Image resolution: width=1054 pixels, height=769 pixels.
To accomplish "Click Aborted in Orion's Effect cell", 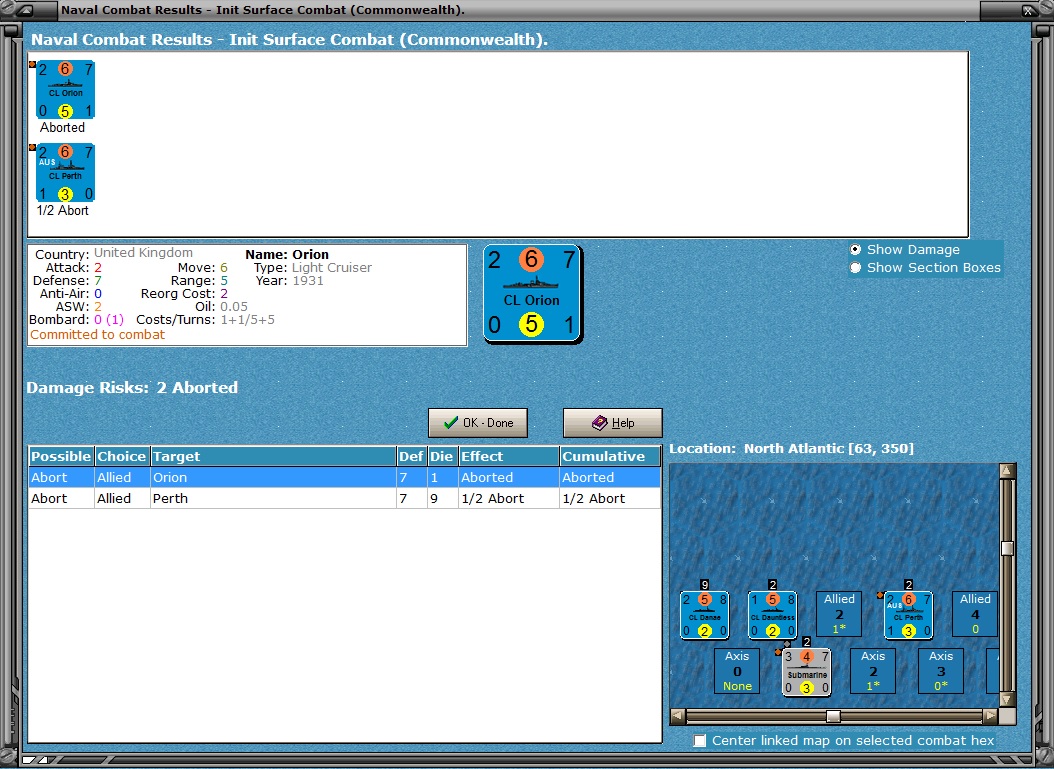I will (x=487, y=477).
